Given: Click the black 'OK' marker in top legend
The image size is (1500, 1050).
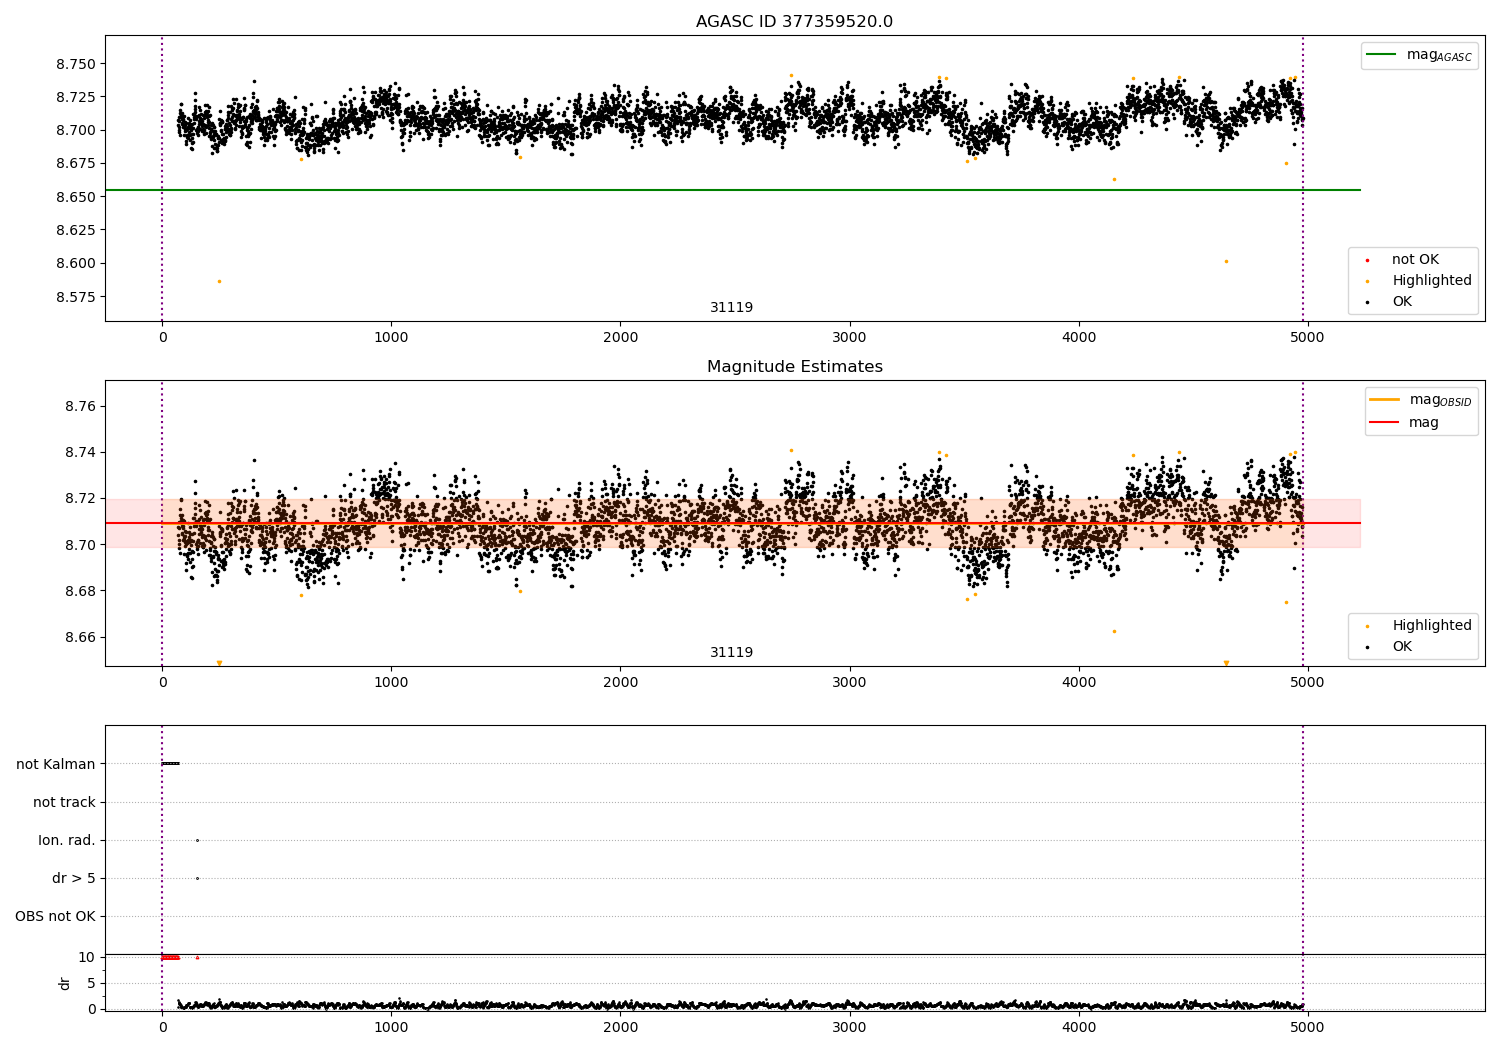Looking at the screenshot, I should [x=1367, y=302].
